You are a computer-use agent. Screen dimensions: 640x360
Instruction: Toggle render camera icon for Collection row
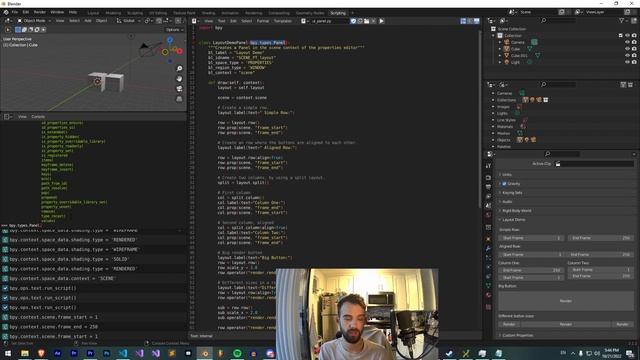coord(634,36)
